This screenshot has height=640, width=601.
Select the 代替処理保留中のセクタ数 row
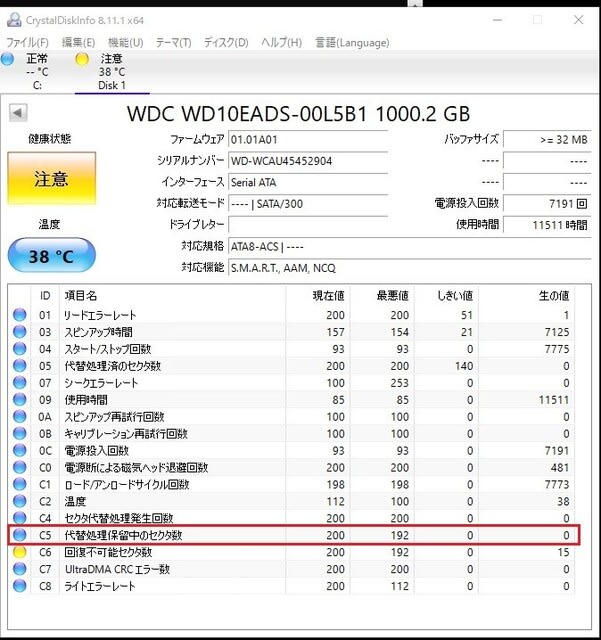(292, 535)
